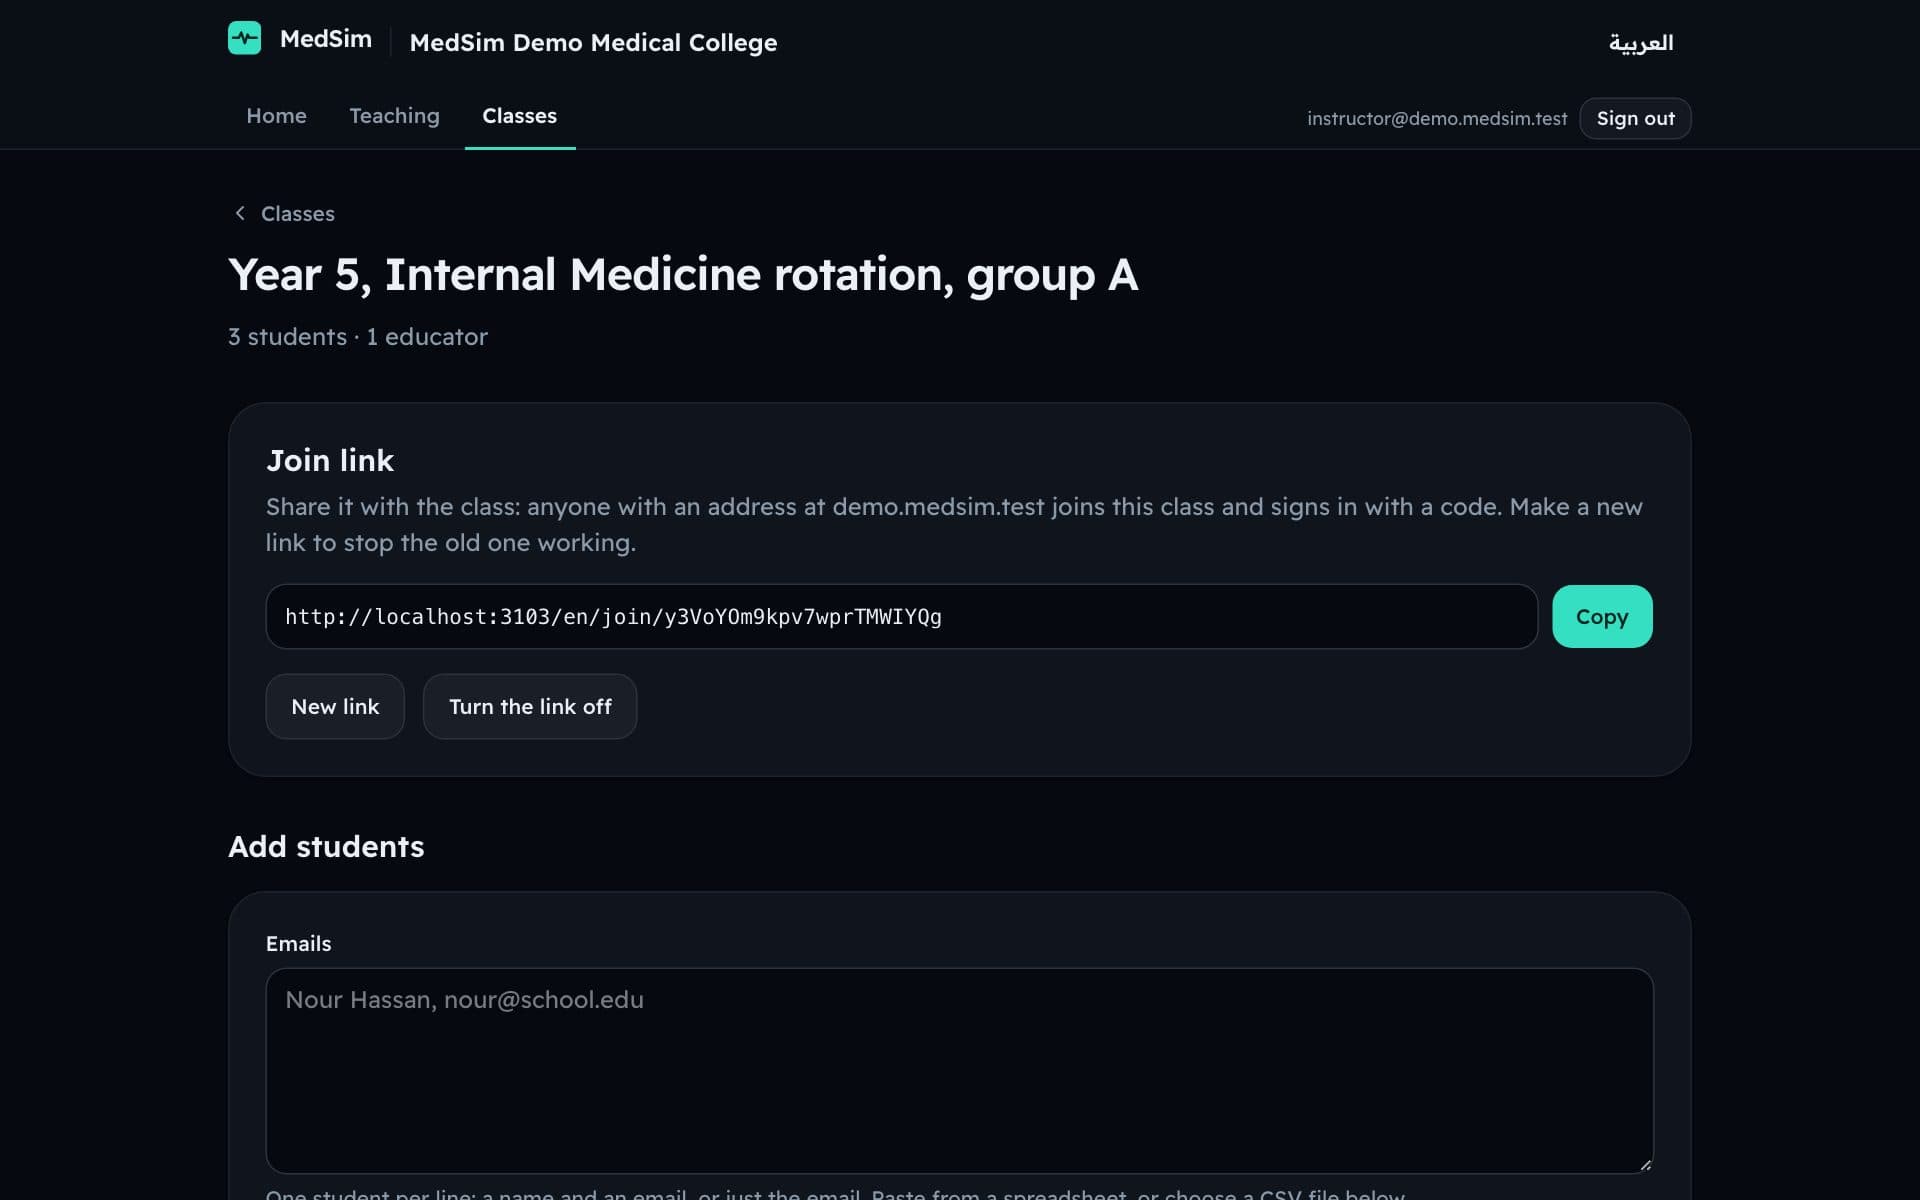Click the Join link heading

[x=330, y=460]
